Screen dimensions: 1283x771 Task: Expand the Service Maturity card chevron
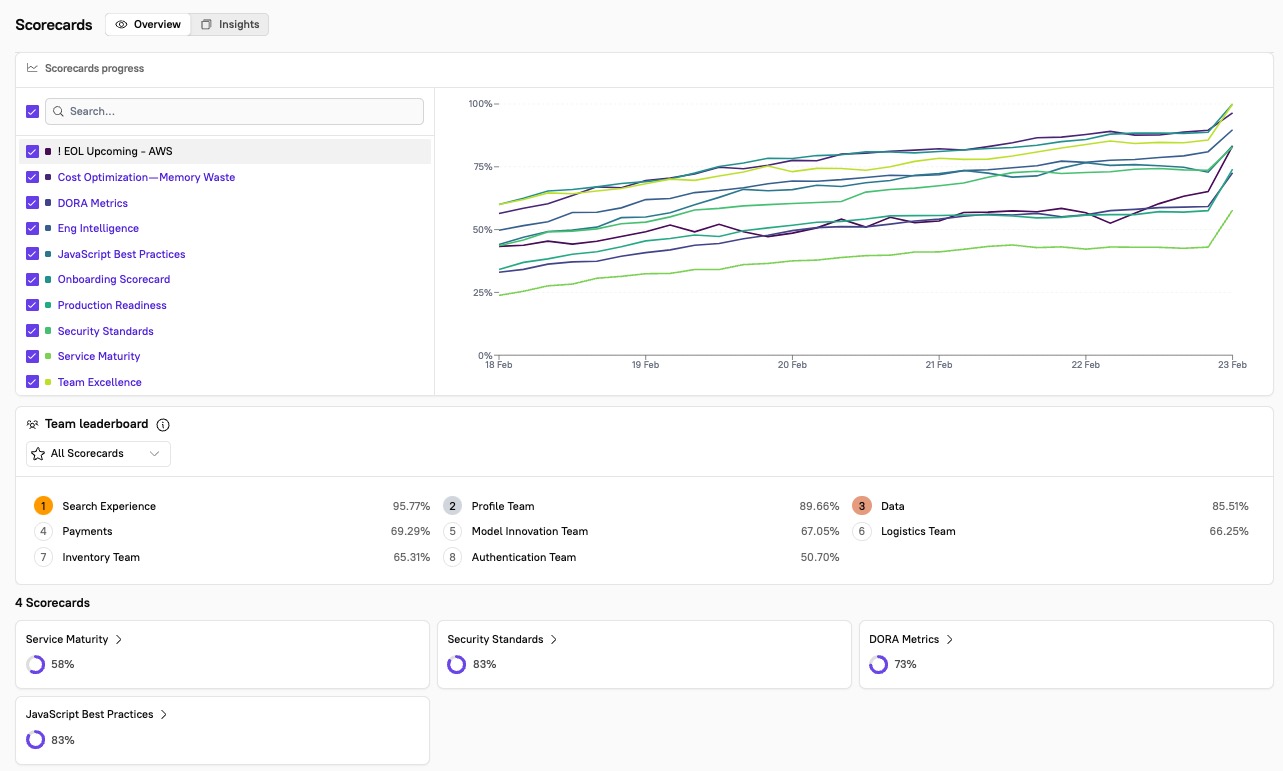pyautogui.click(x=119, y=640)
